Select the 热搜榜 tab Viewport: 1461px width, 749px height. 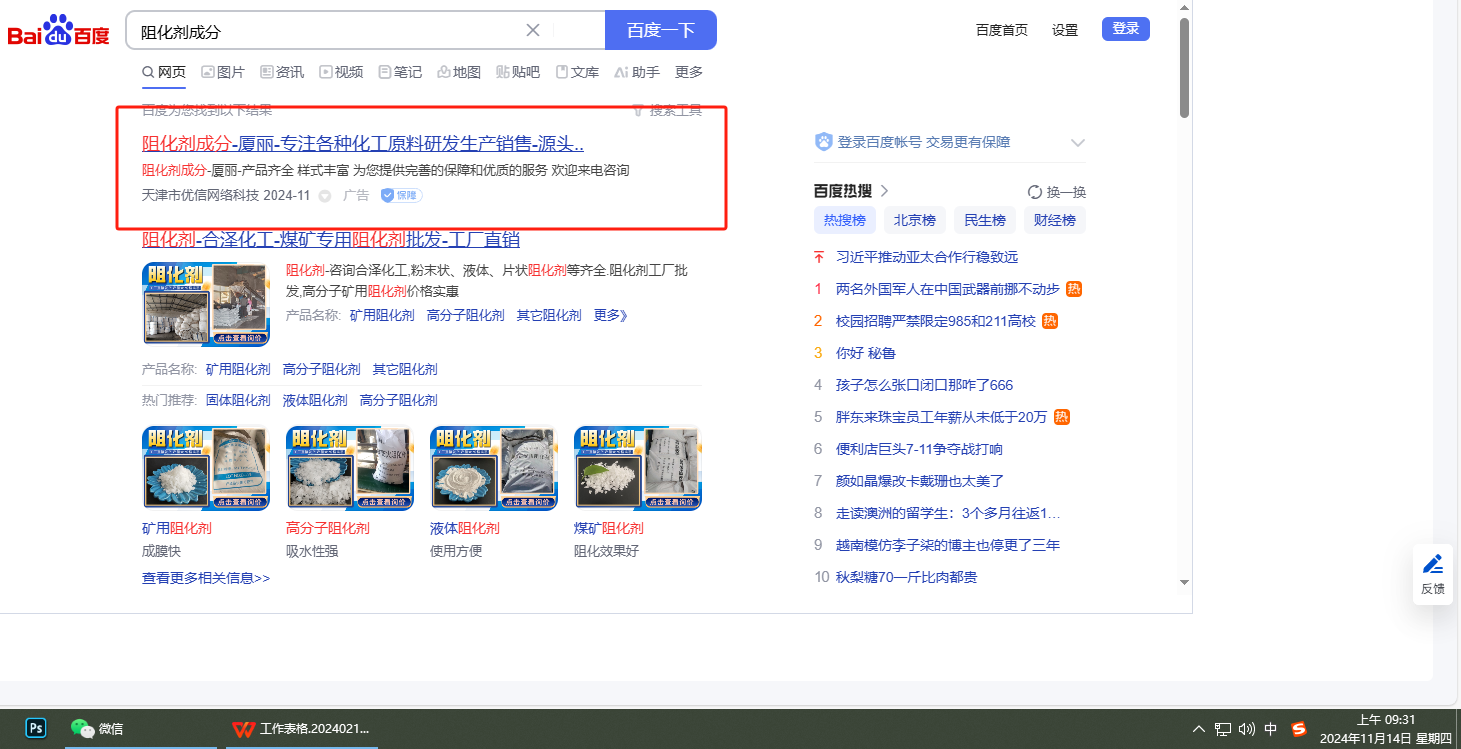[845, 220]
